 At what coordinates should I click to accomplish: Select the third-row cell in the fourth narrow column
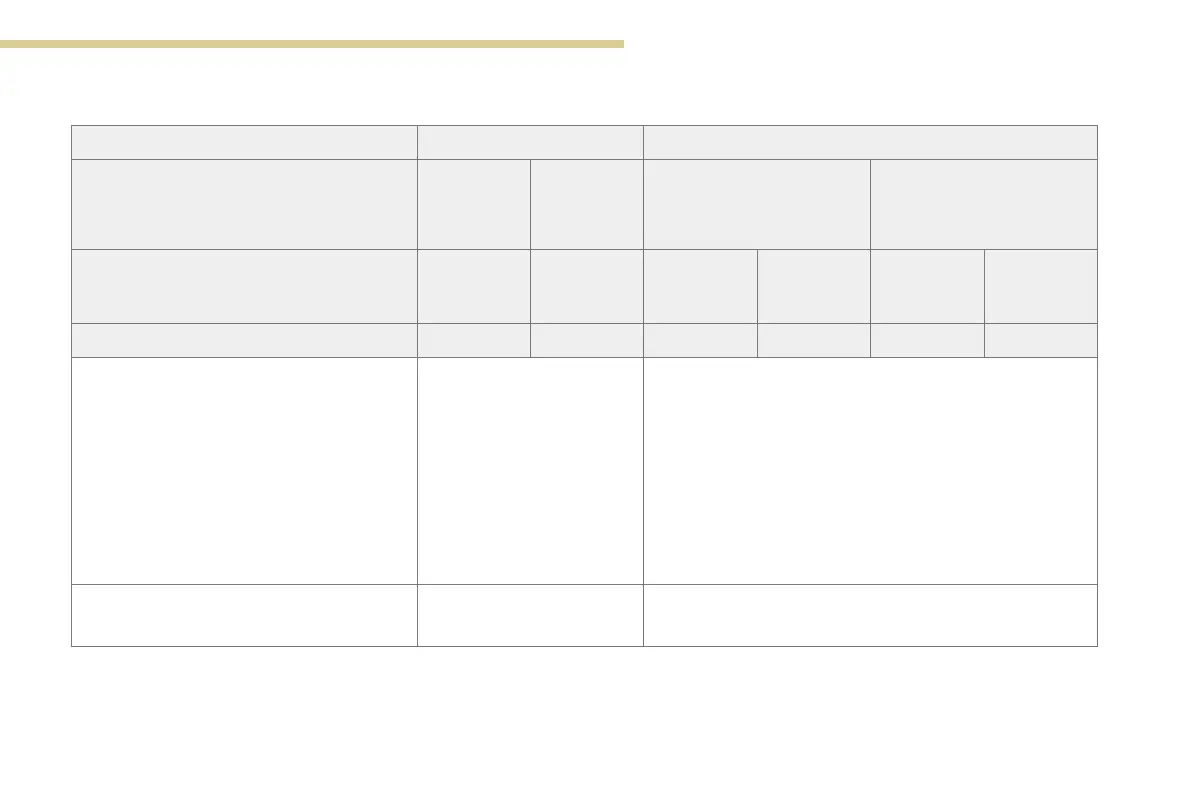pos(813,286)
